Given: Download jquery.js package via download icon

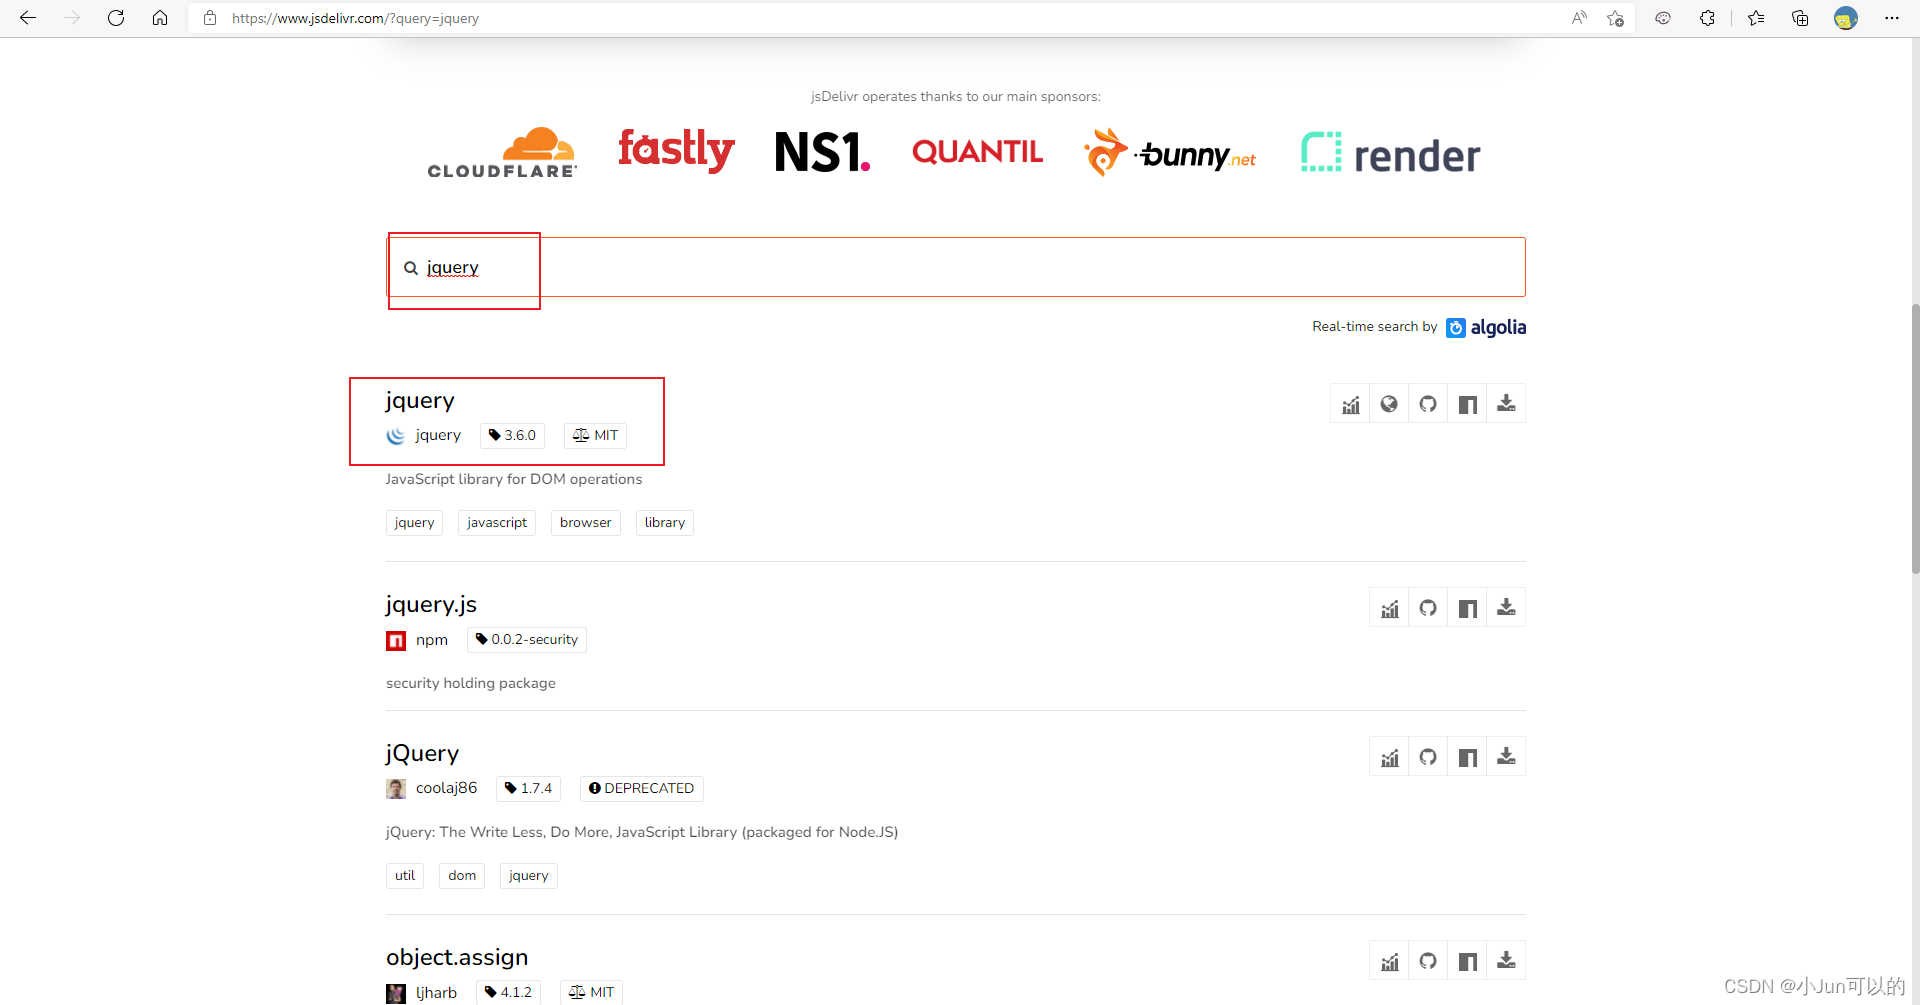Looking at the screenshot, I should click(x=1506, y=608).
